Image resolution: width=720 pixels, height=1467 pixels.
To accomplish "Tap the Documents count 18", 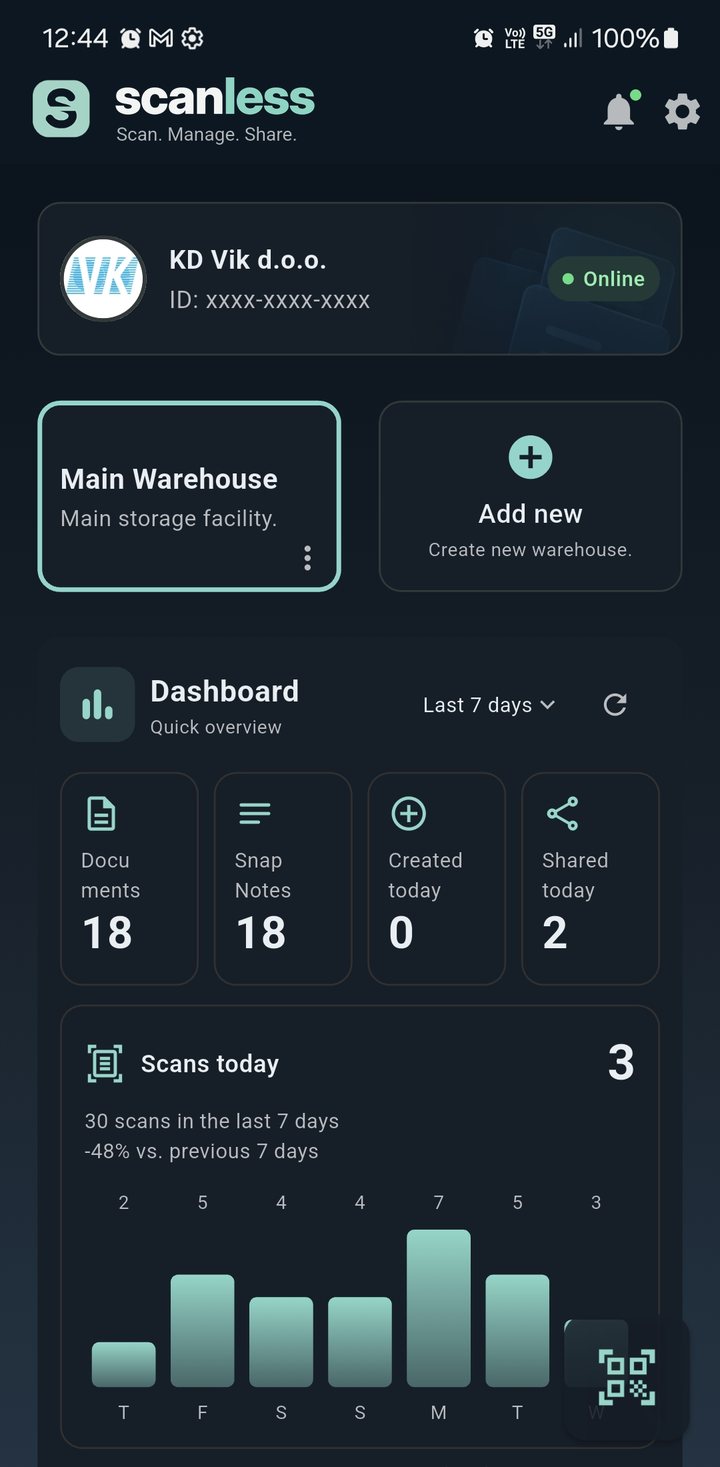I will tap(107, 933).
